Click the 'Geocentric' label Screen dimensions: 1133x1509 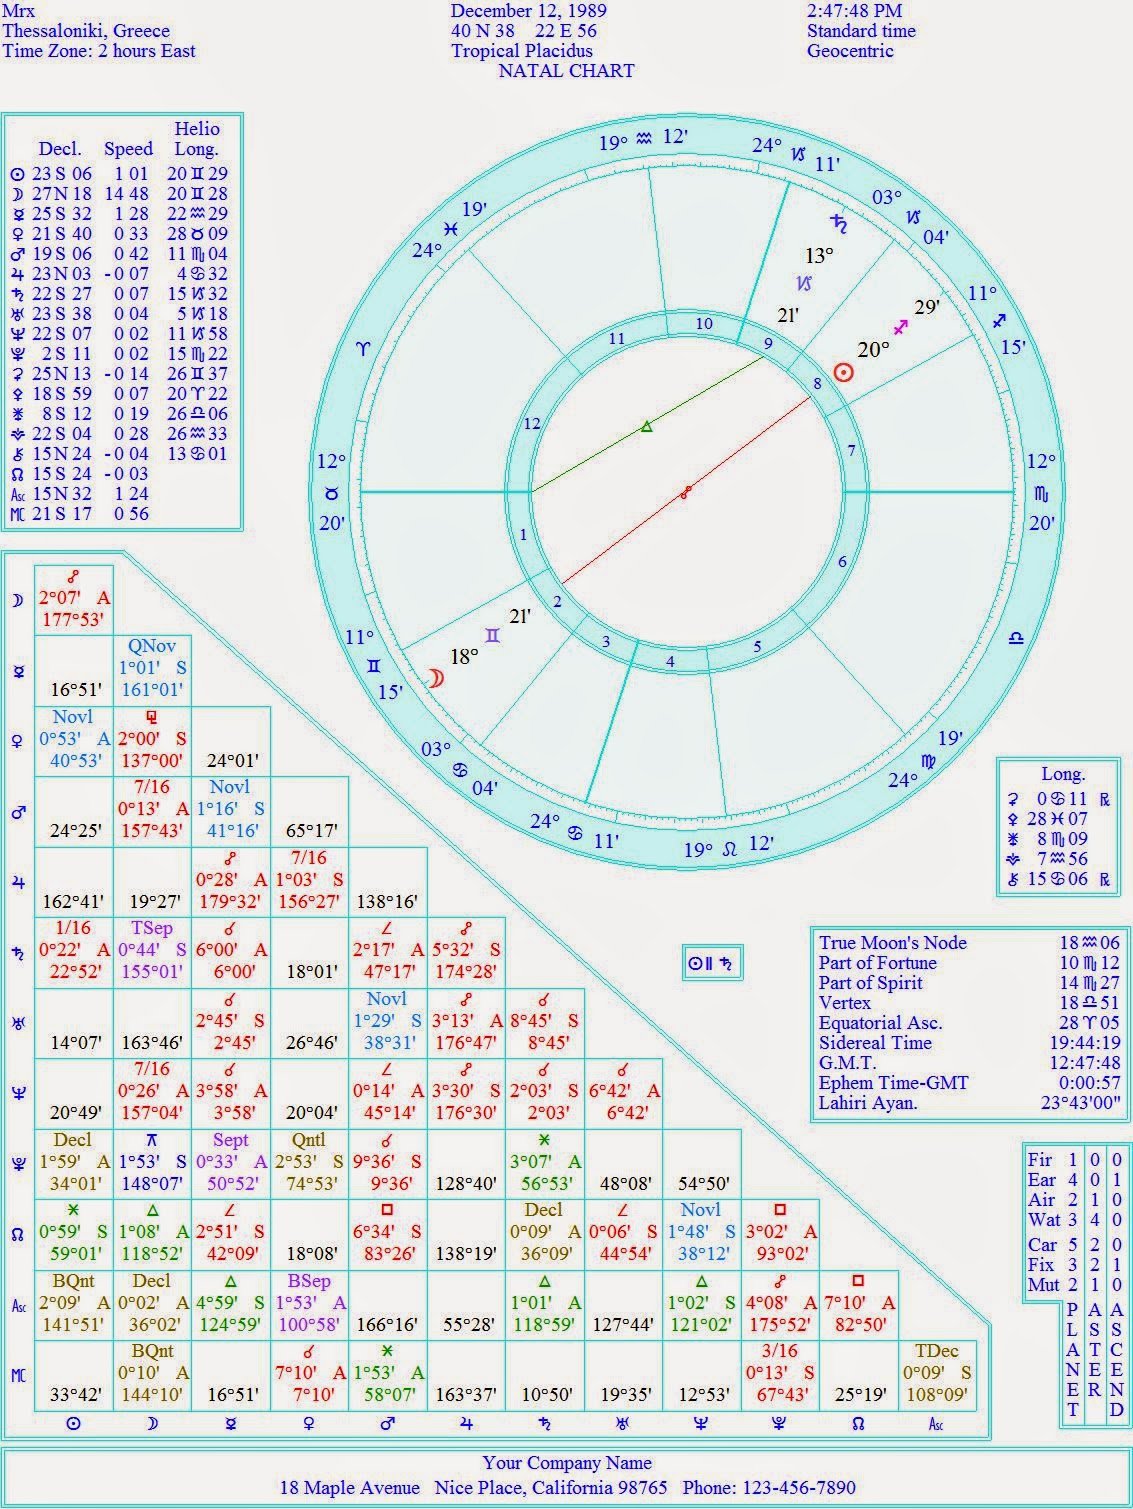[x=850, y=51]
